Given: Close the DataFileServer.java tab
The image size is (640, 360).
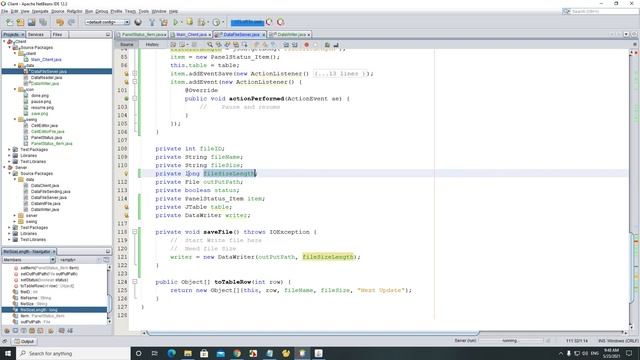Looking at the screenshot, I should pos(264,35).
